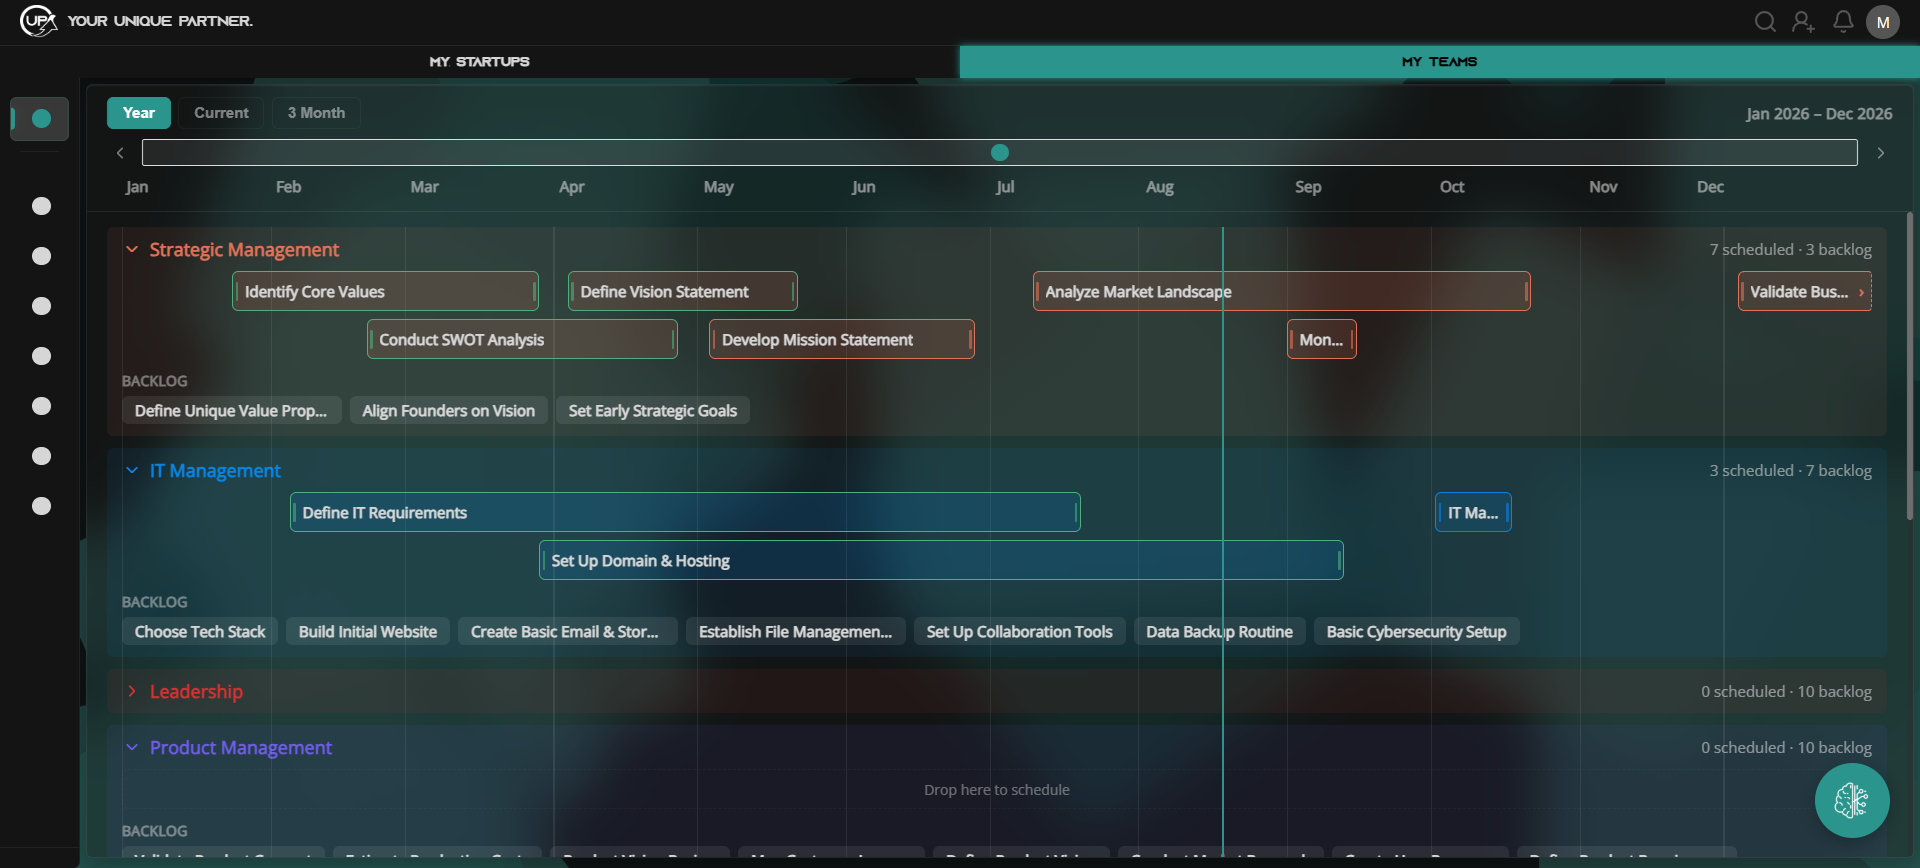This screenshot has height=868, width=1920.
Task: Click the teal timeline slider handle
Action: [1000, 152]
